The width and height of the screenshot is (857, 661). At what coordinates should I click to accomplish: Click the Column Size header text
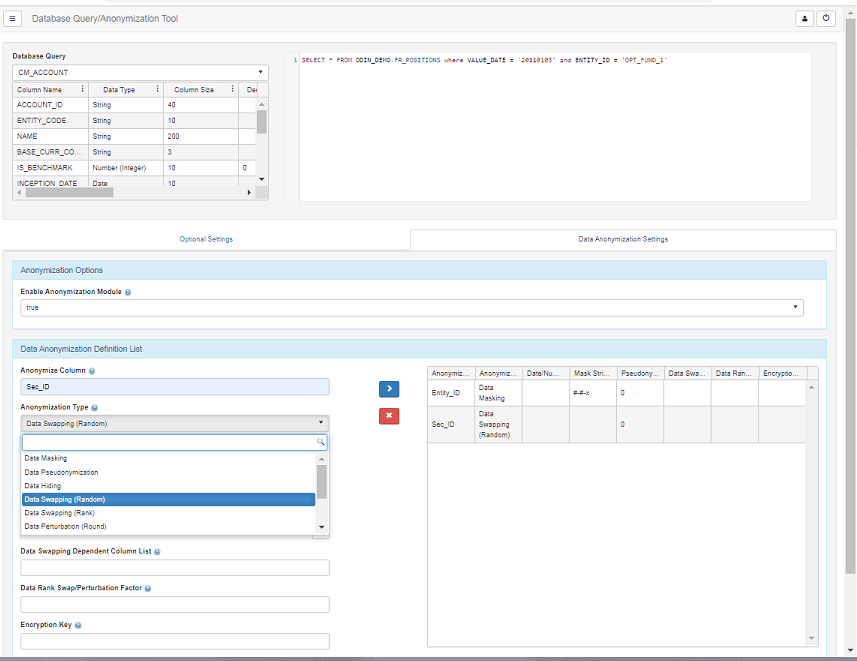click(194, 90)
